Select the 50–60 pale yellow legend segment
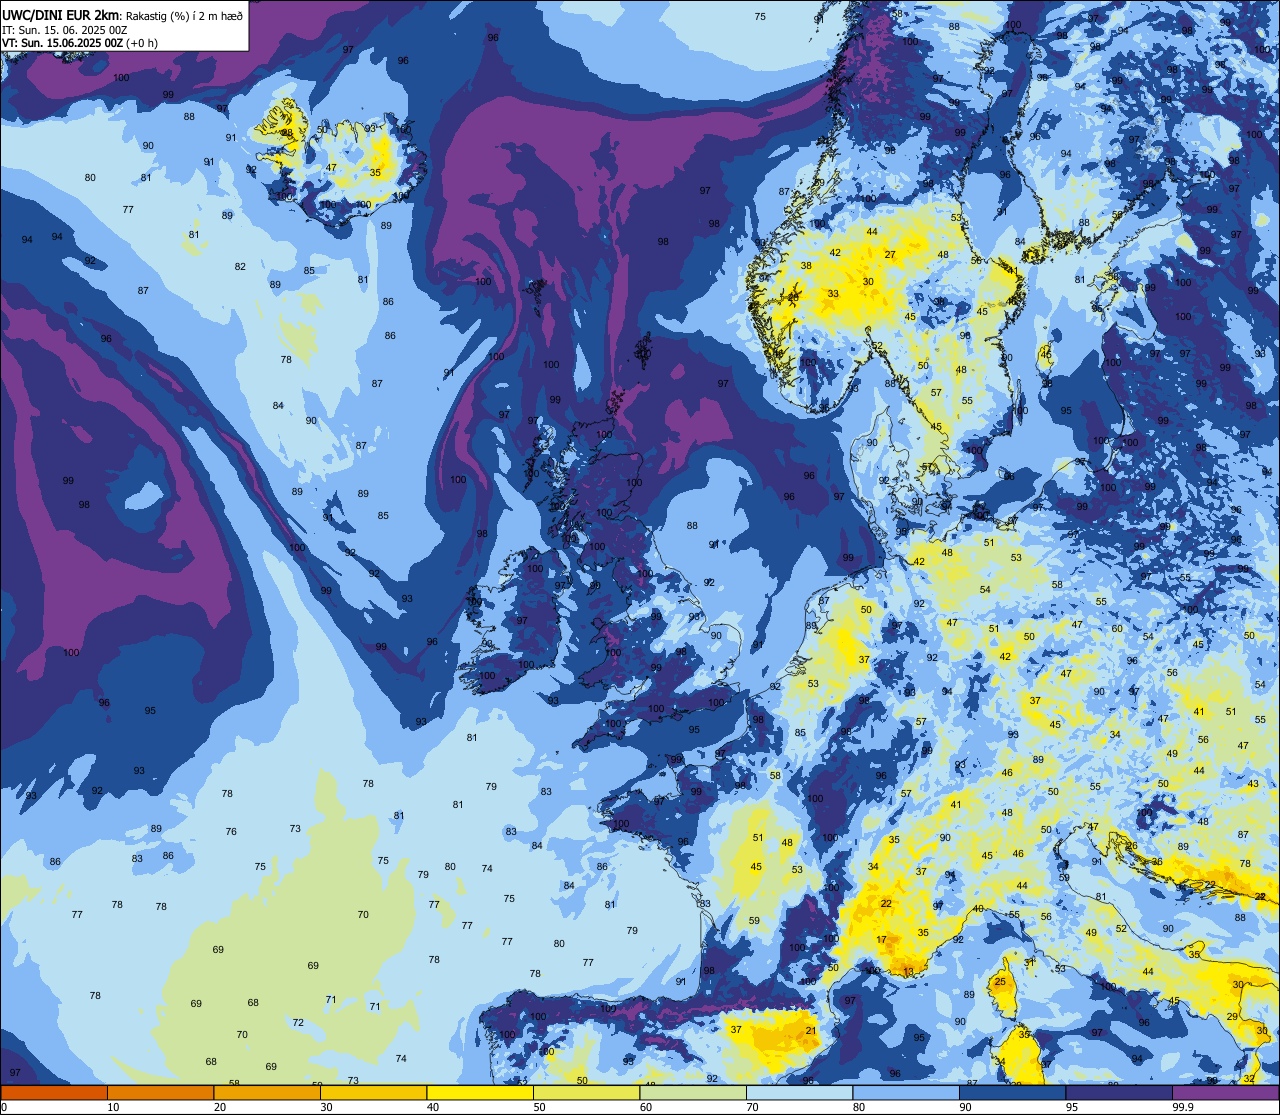This screenshot has height=1115, width=1280. pyautogui.click(x=586, y=1092)
